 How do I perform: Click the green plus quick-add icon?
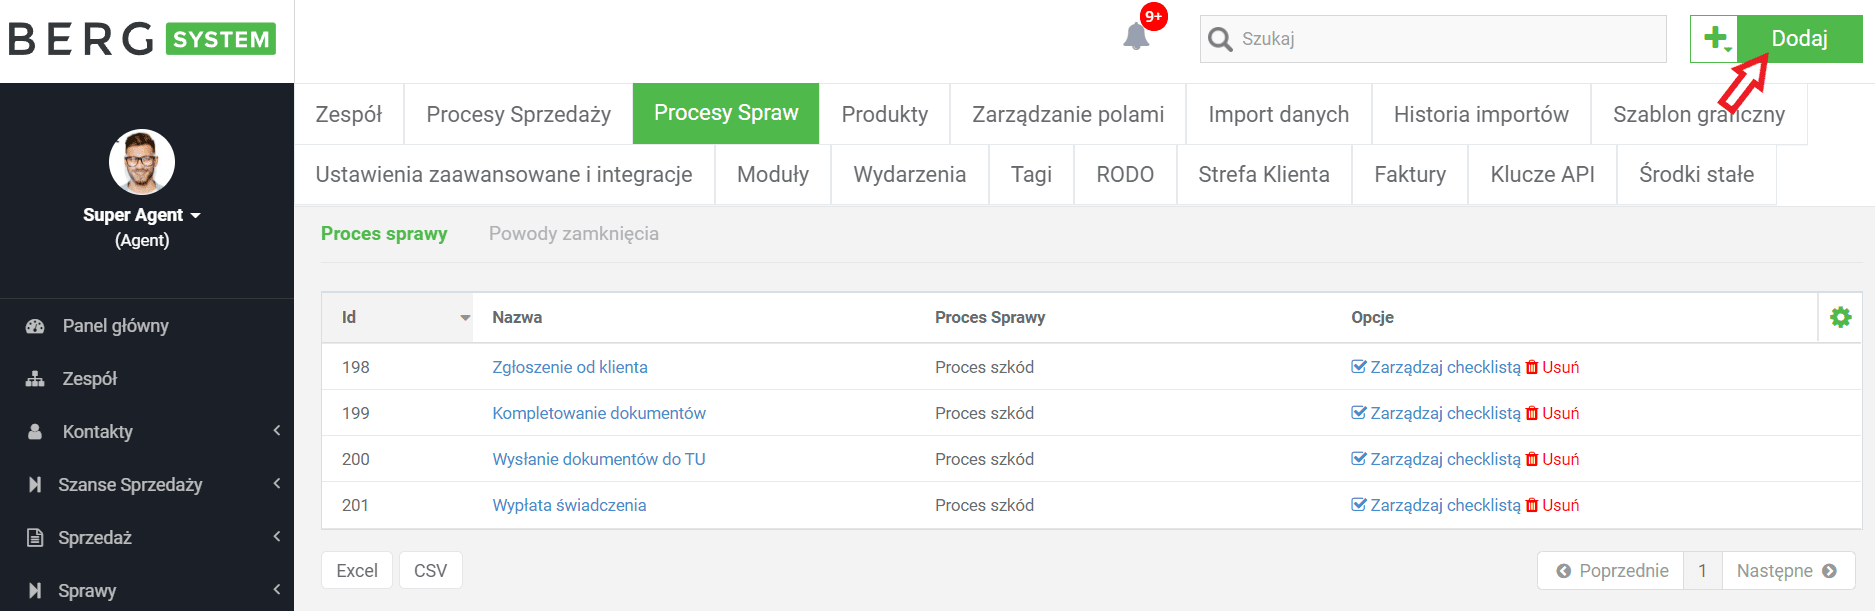coord(1715,39)
